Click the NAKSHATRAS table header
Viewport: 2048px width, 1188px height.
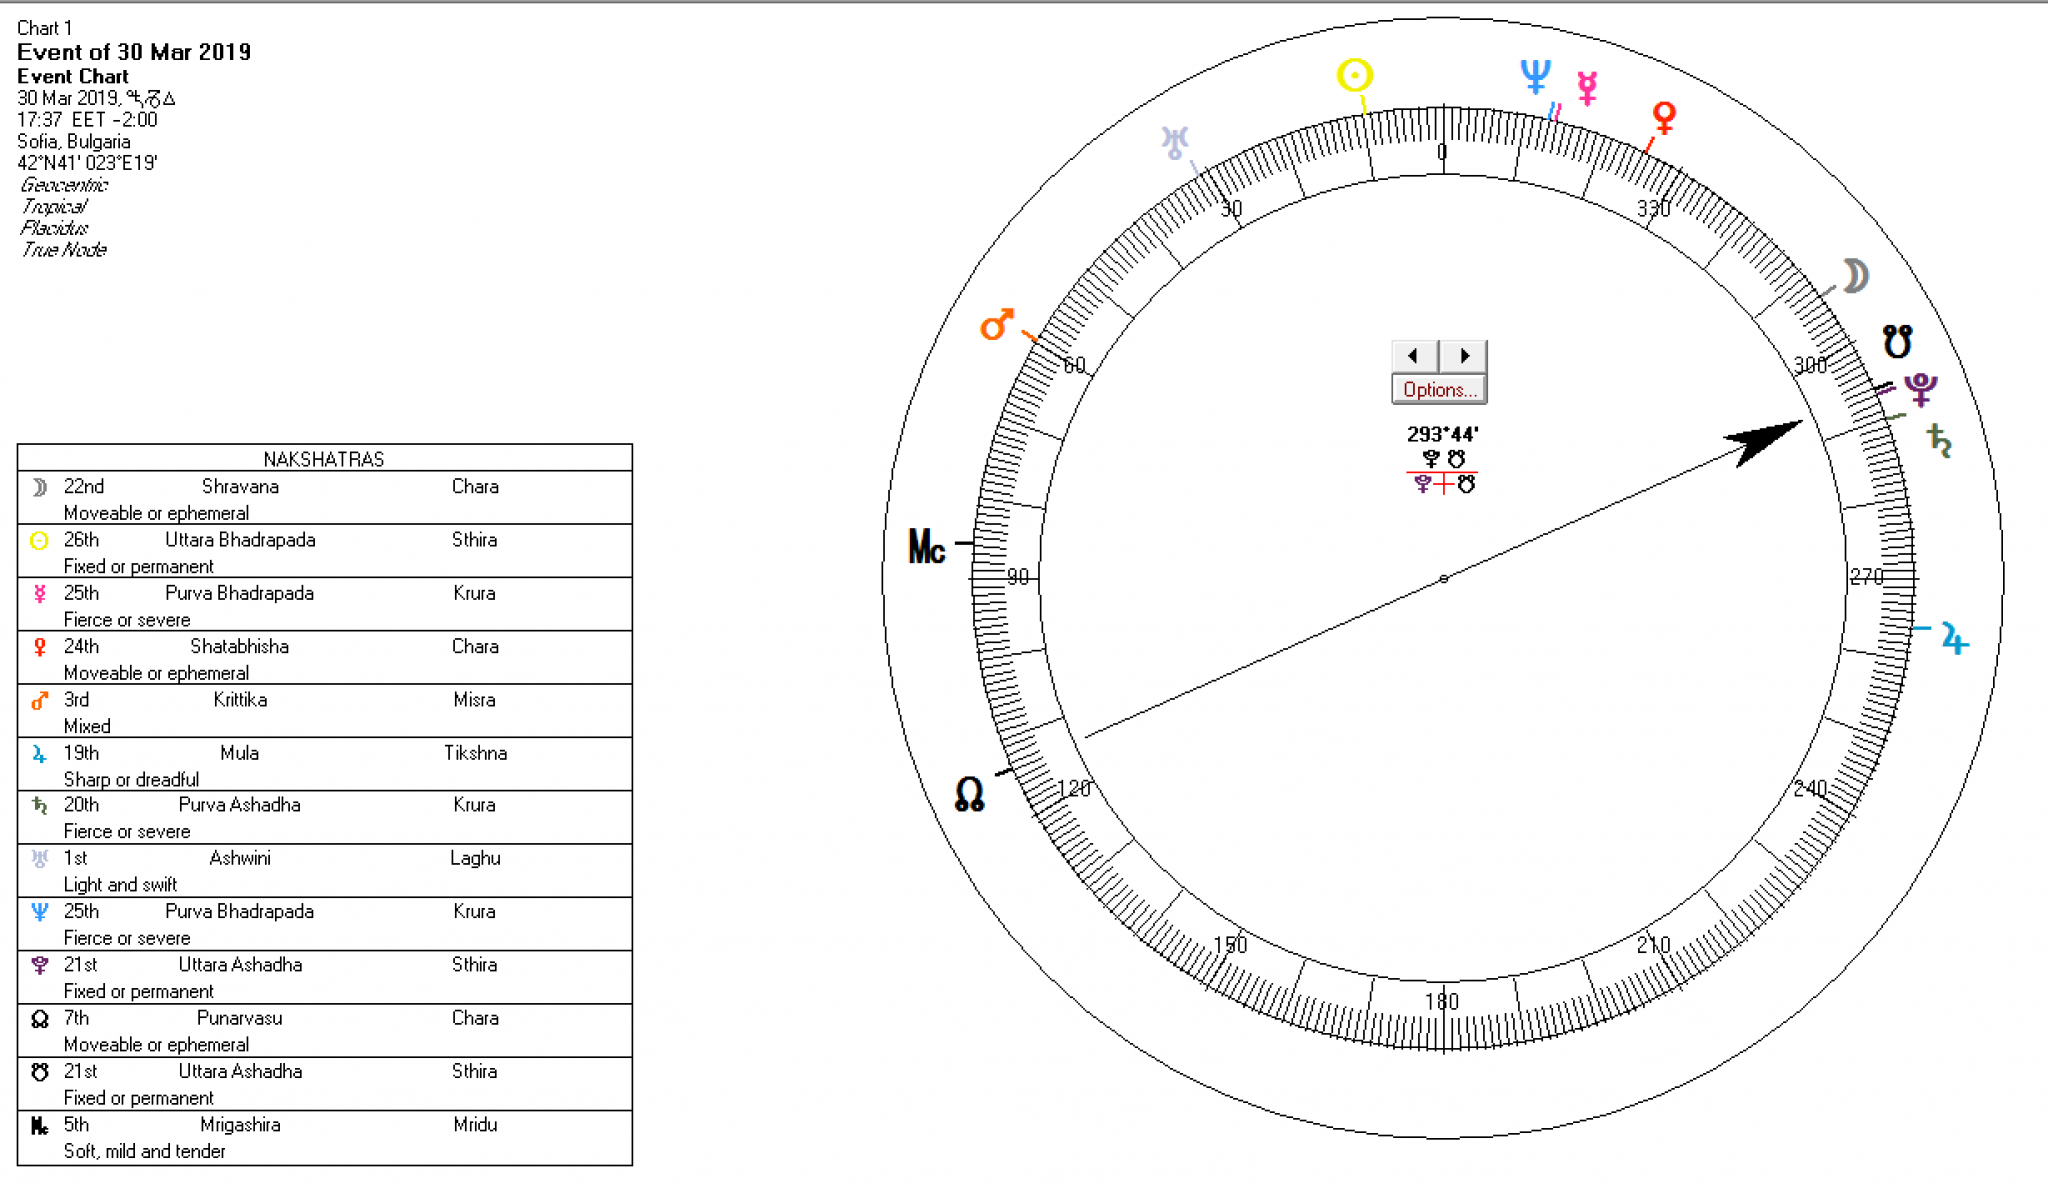tap(324, 459)
